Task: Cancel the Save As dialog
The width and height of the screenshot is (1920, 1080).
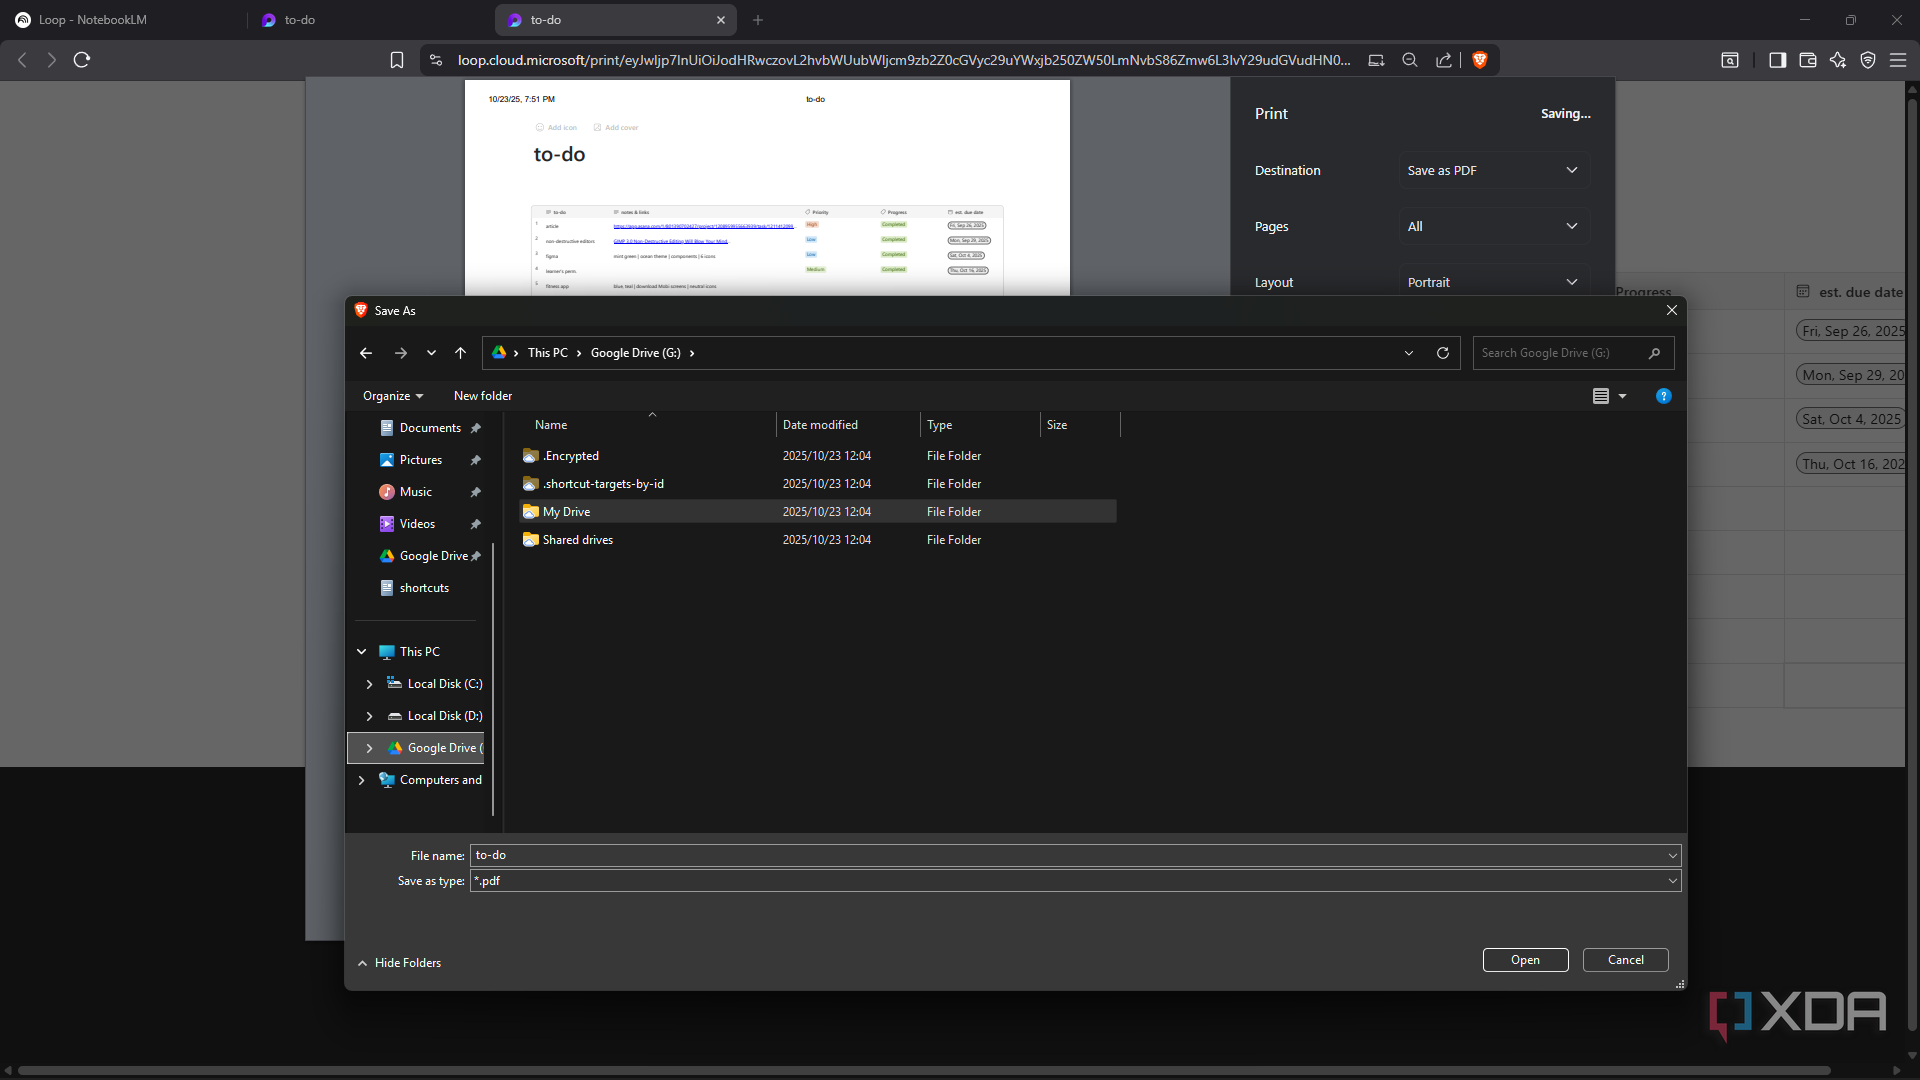Action: point(1626,960)
